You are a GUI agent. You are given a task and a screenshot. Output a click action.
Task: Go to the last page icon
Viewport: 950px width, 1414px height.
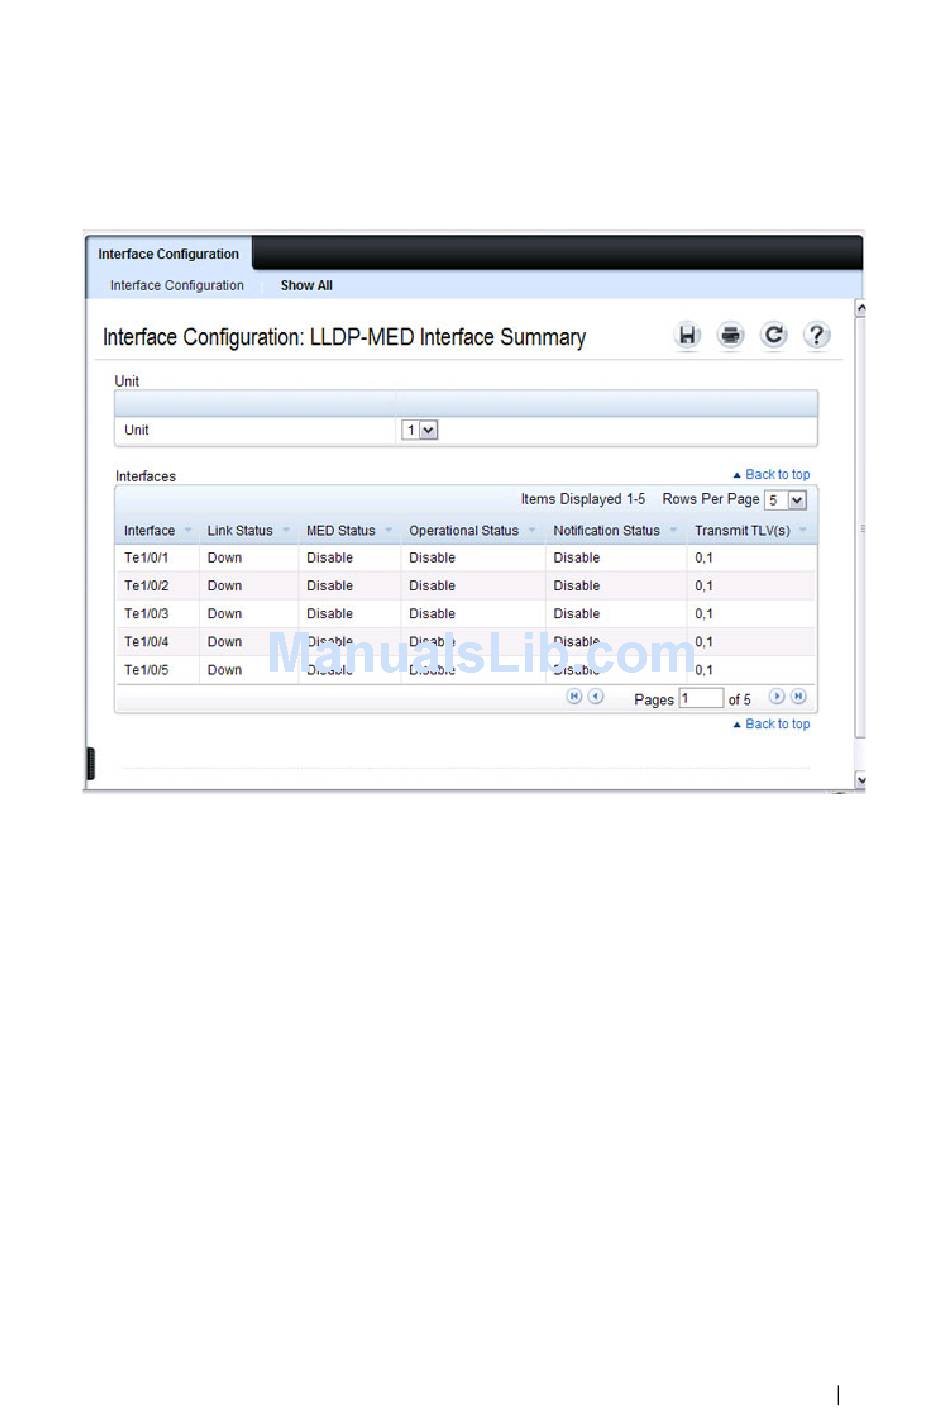pyautogui.click(x=798, y=697)
